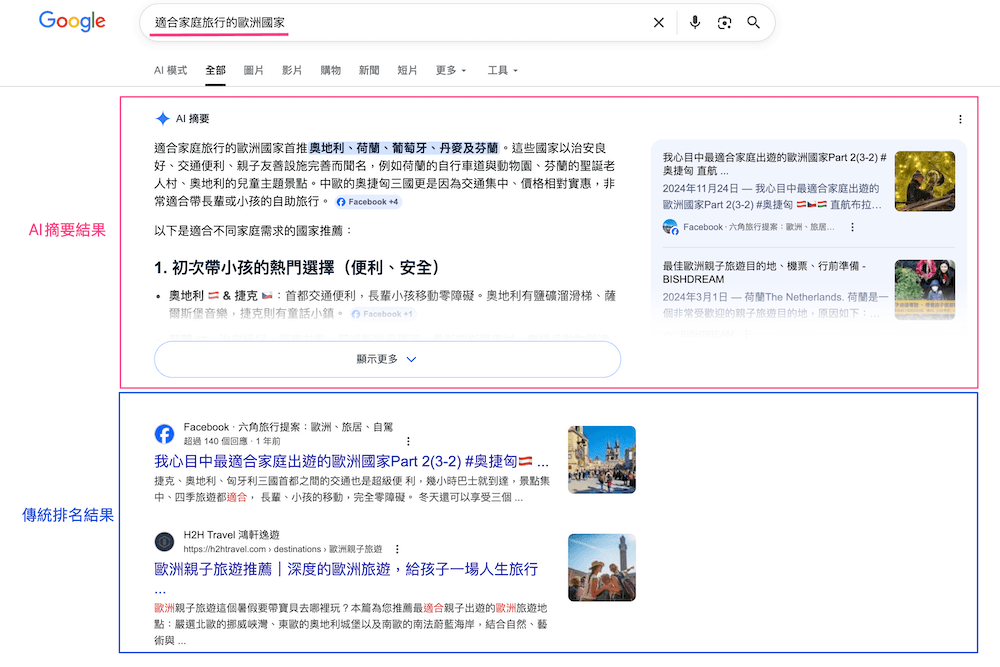Clear the search box with the X icon

tap(658, 22)
